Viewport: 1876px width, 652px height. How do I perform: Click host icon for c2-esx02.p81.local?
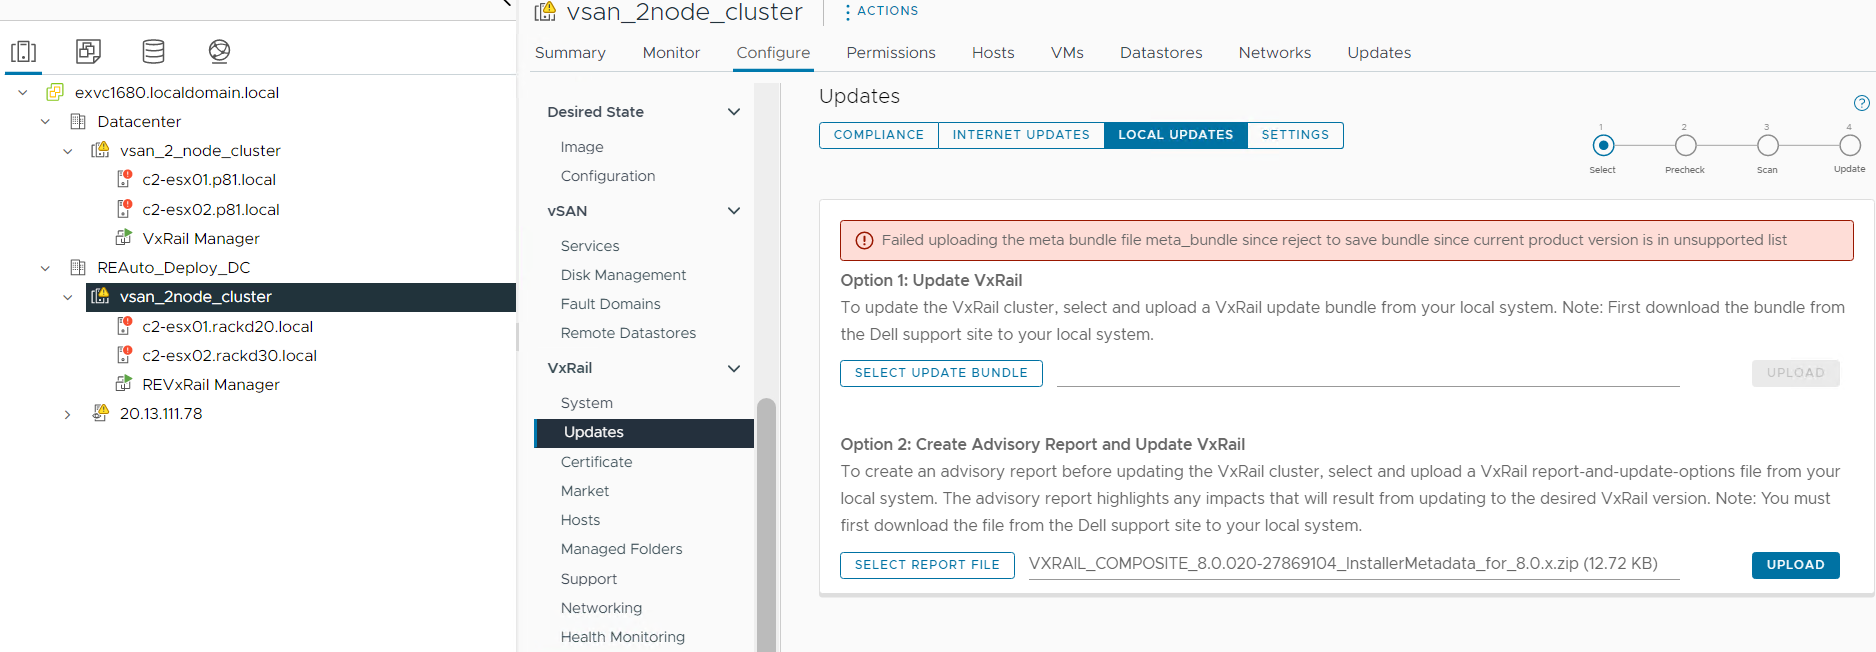point(124,209)
